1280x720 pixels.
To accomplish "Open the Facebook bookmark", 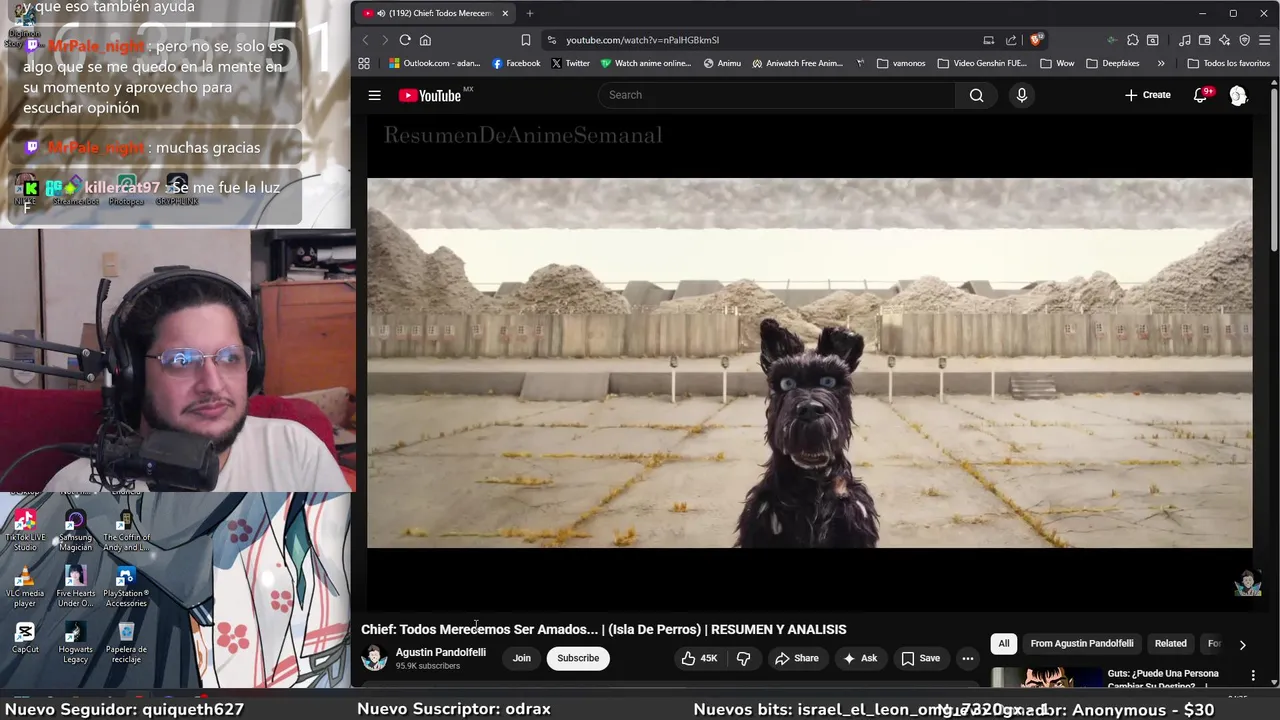I will click(x=516, y=63).
